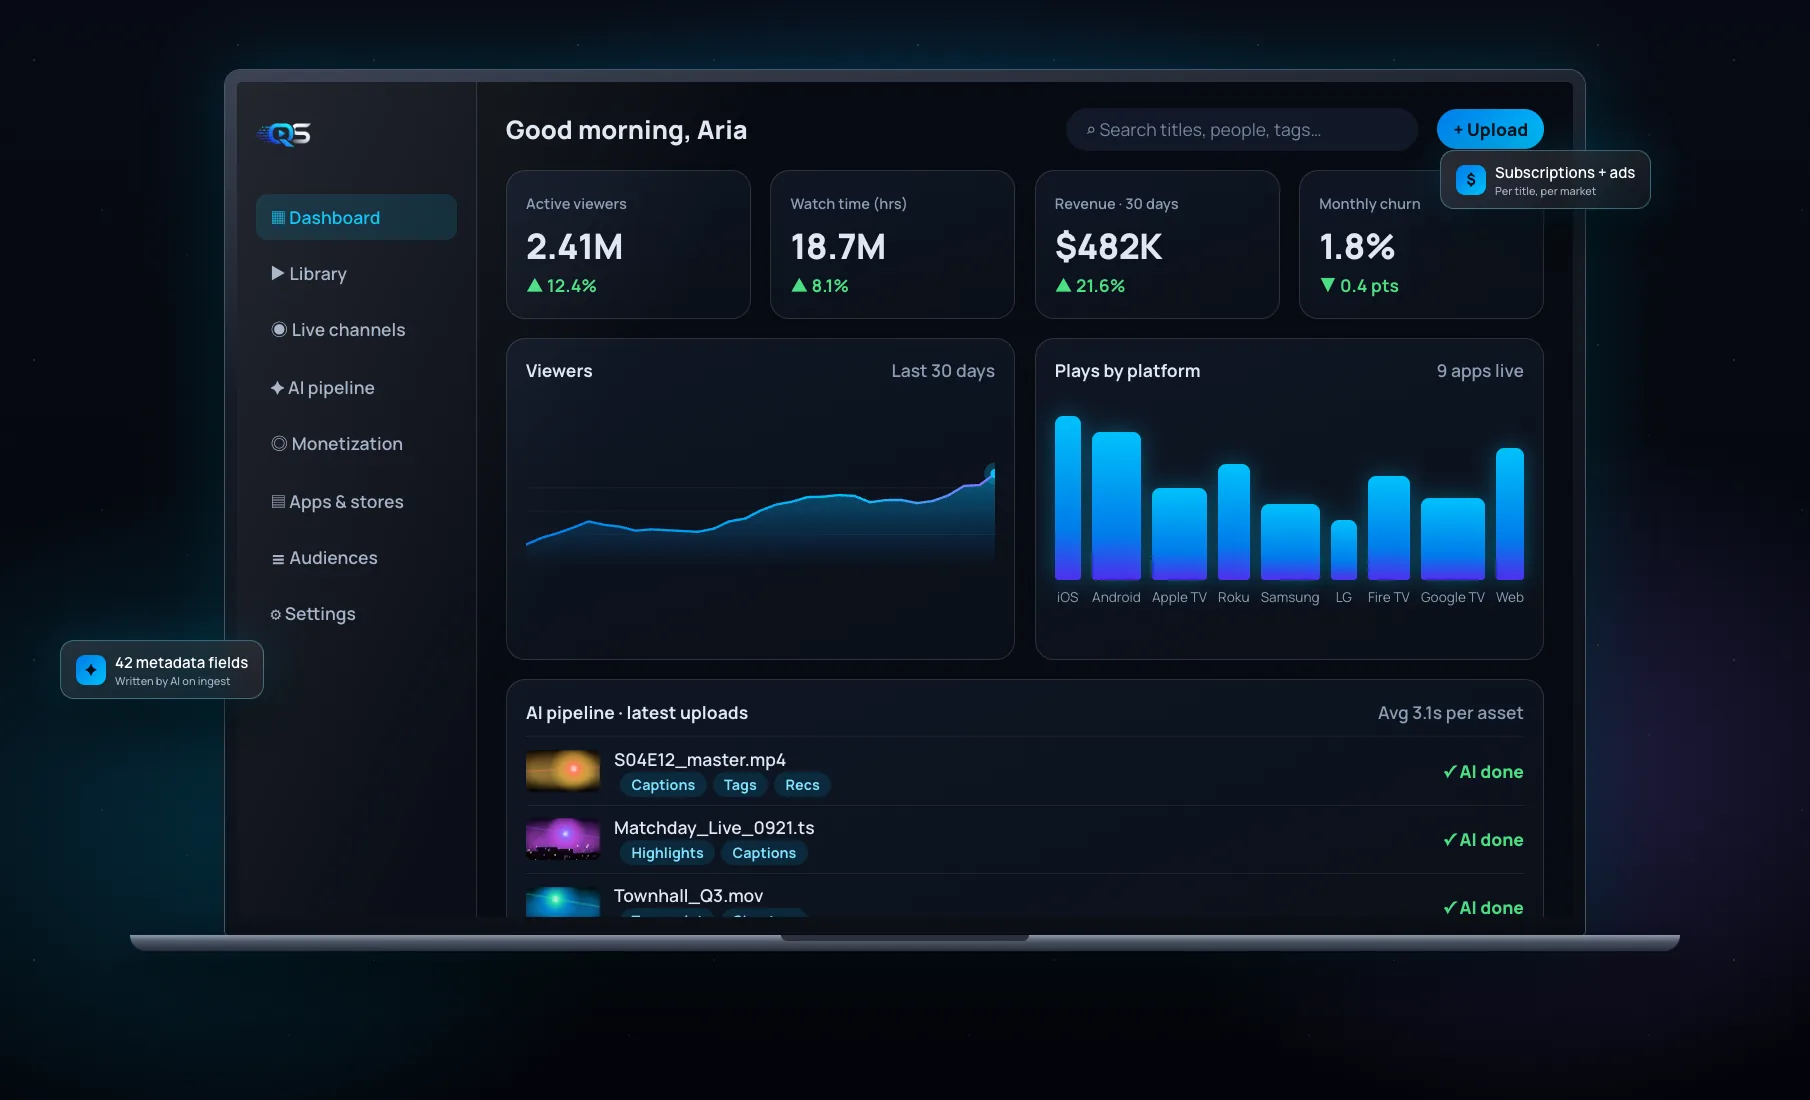
Task: Click the Upload button
Action: pos(1490,129)
